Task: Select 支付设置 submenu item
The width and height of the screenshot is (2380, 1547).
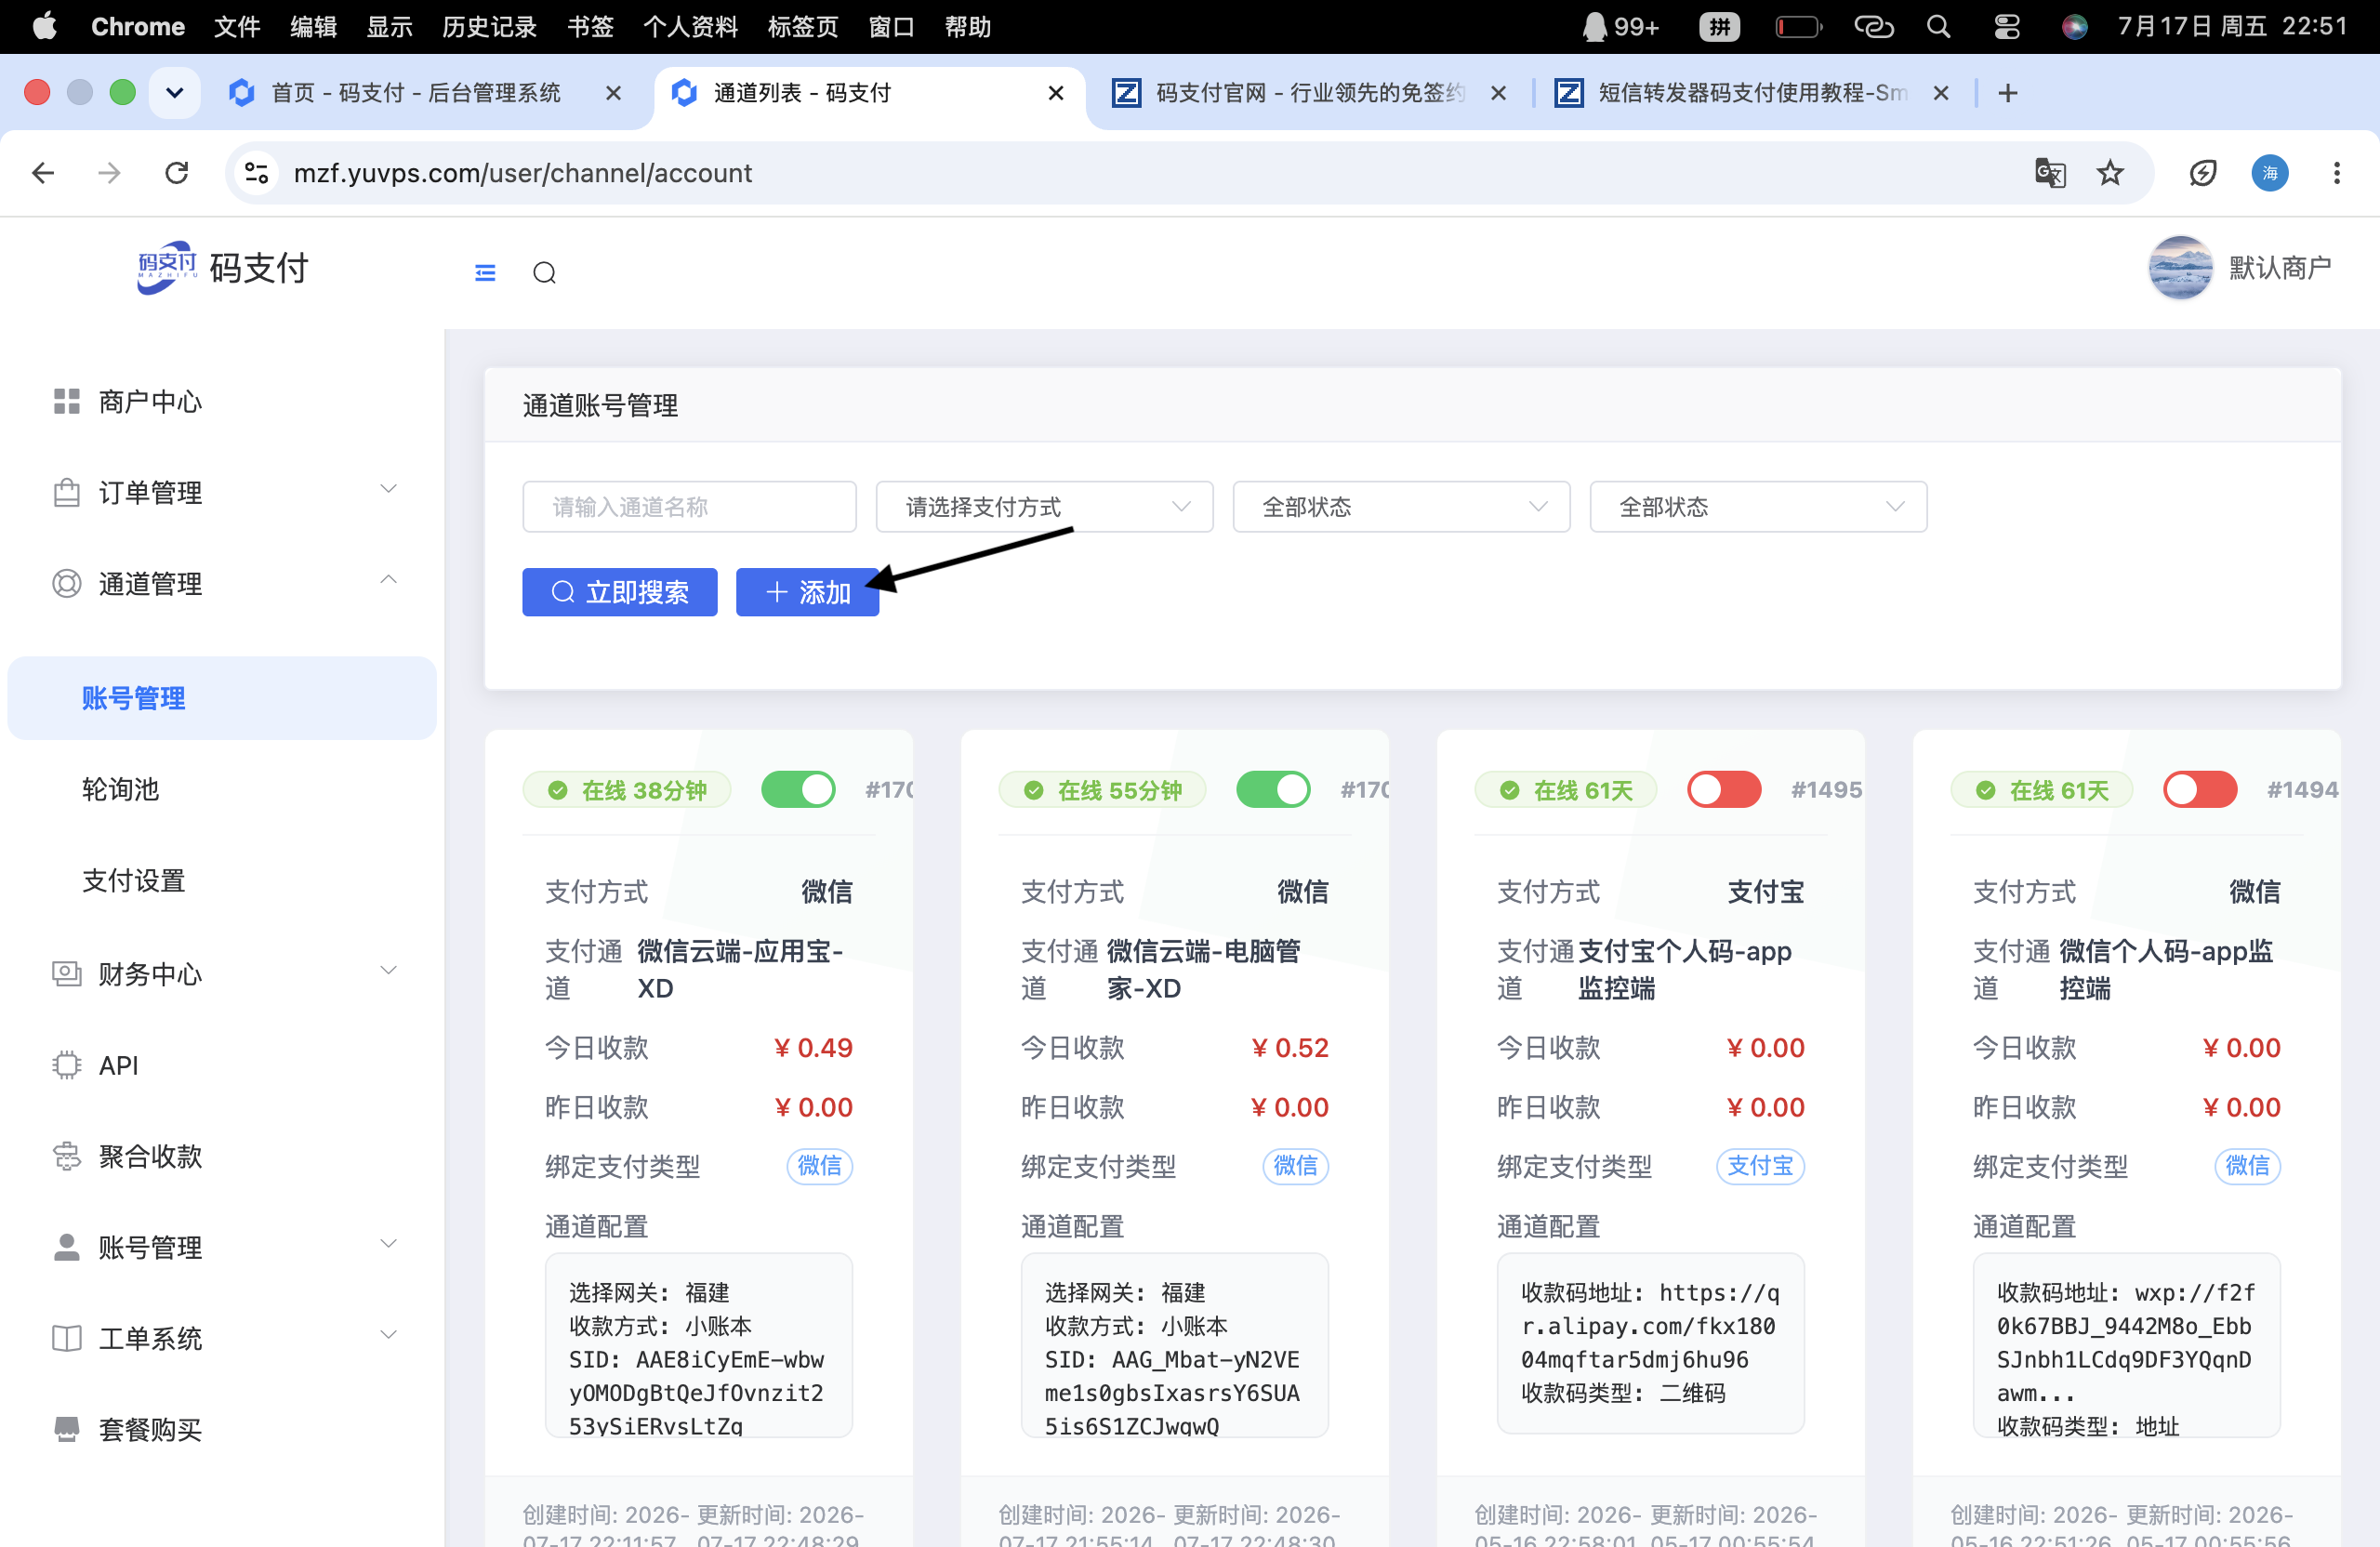Action: point(222,880)
